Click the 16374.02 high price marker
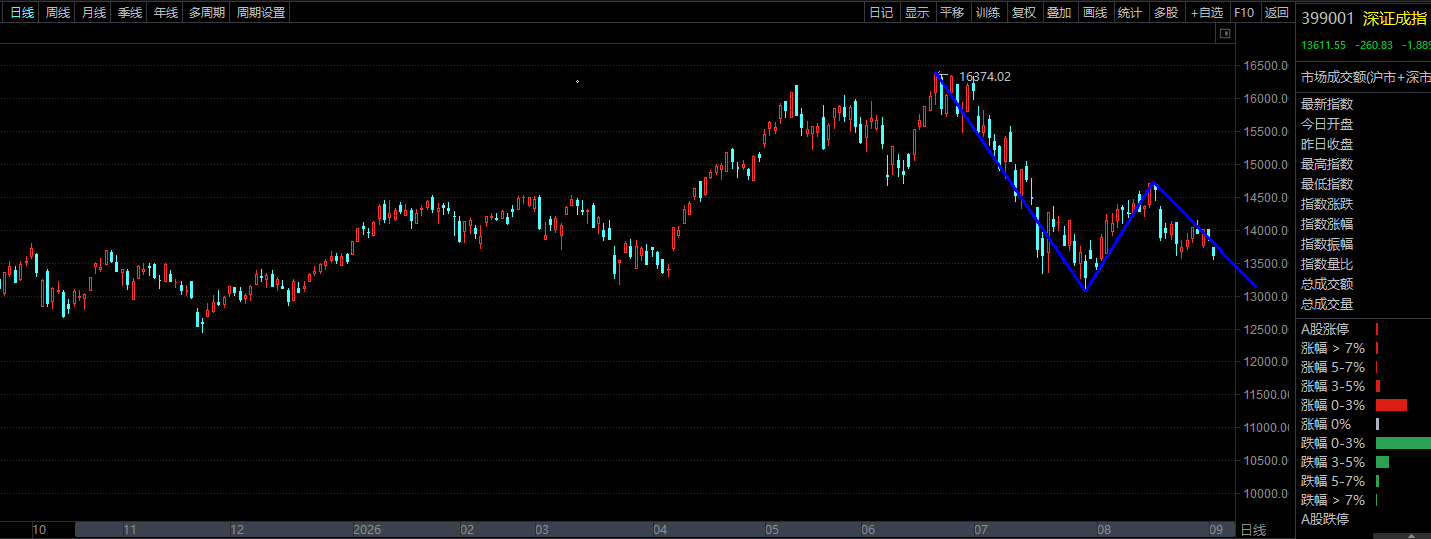 (984, 76)
